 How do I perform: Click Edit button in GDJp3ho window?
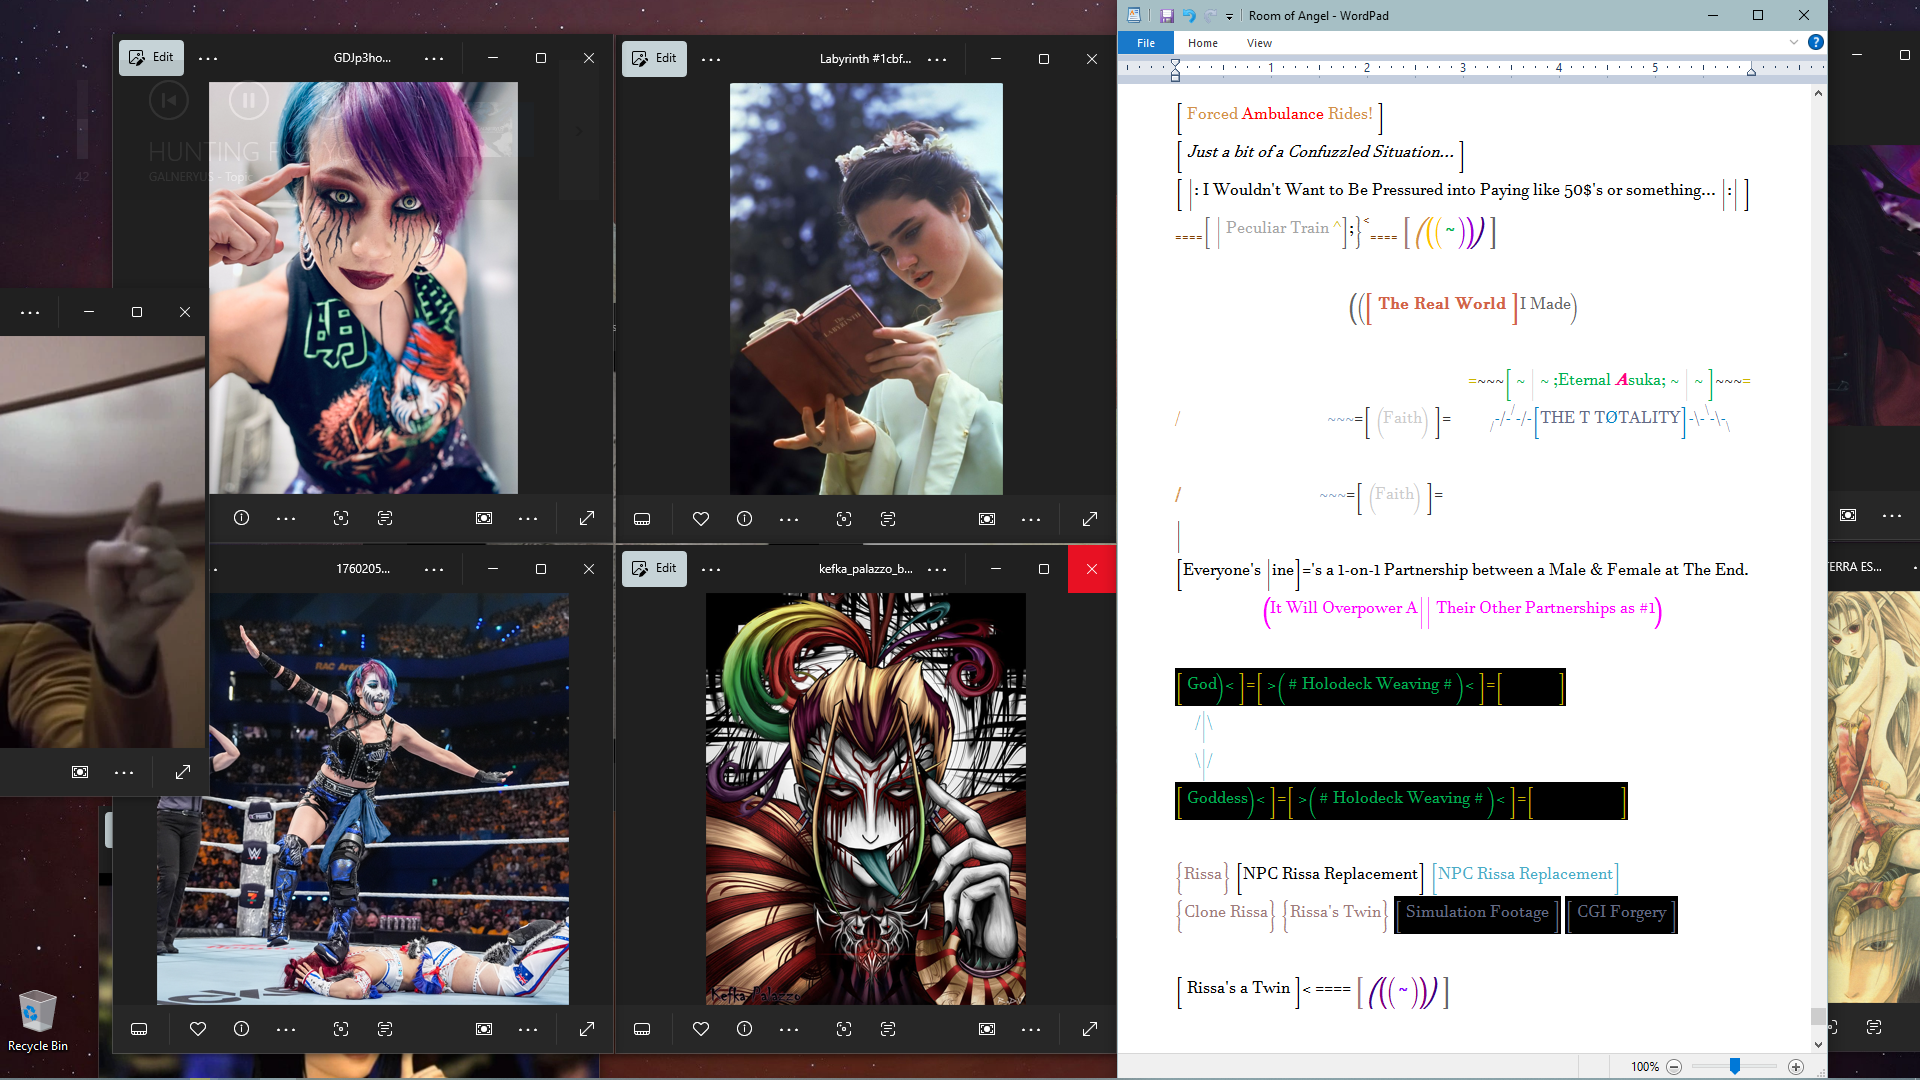tap(151, 58)
